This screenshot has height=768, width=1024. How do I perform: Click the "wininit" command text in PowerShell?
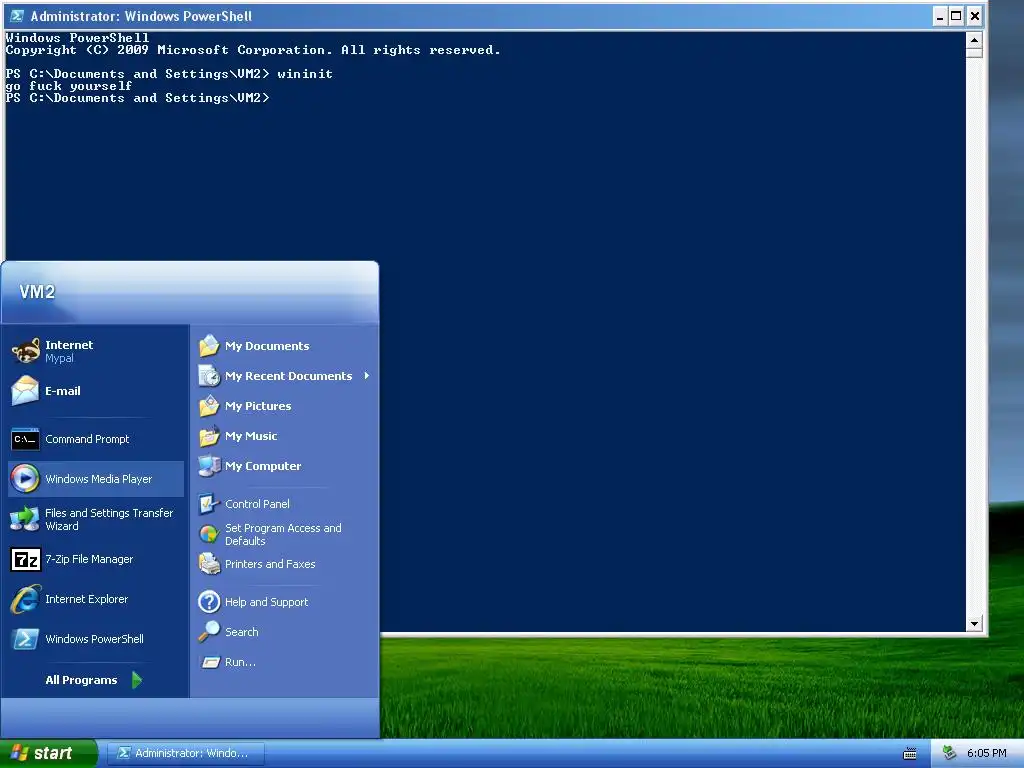point(305,74)
